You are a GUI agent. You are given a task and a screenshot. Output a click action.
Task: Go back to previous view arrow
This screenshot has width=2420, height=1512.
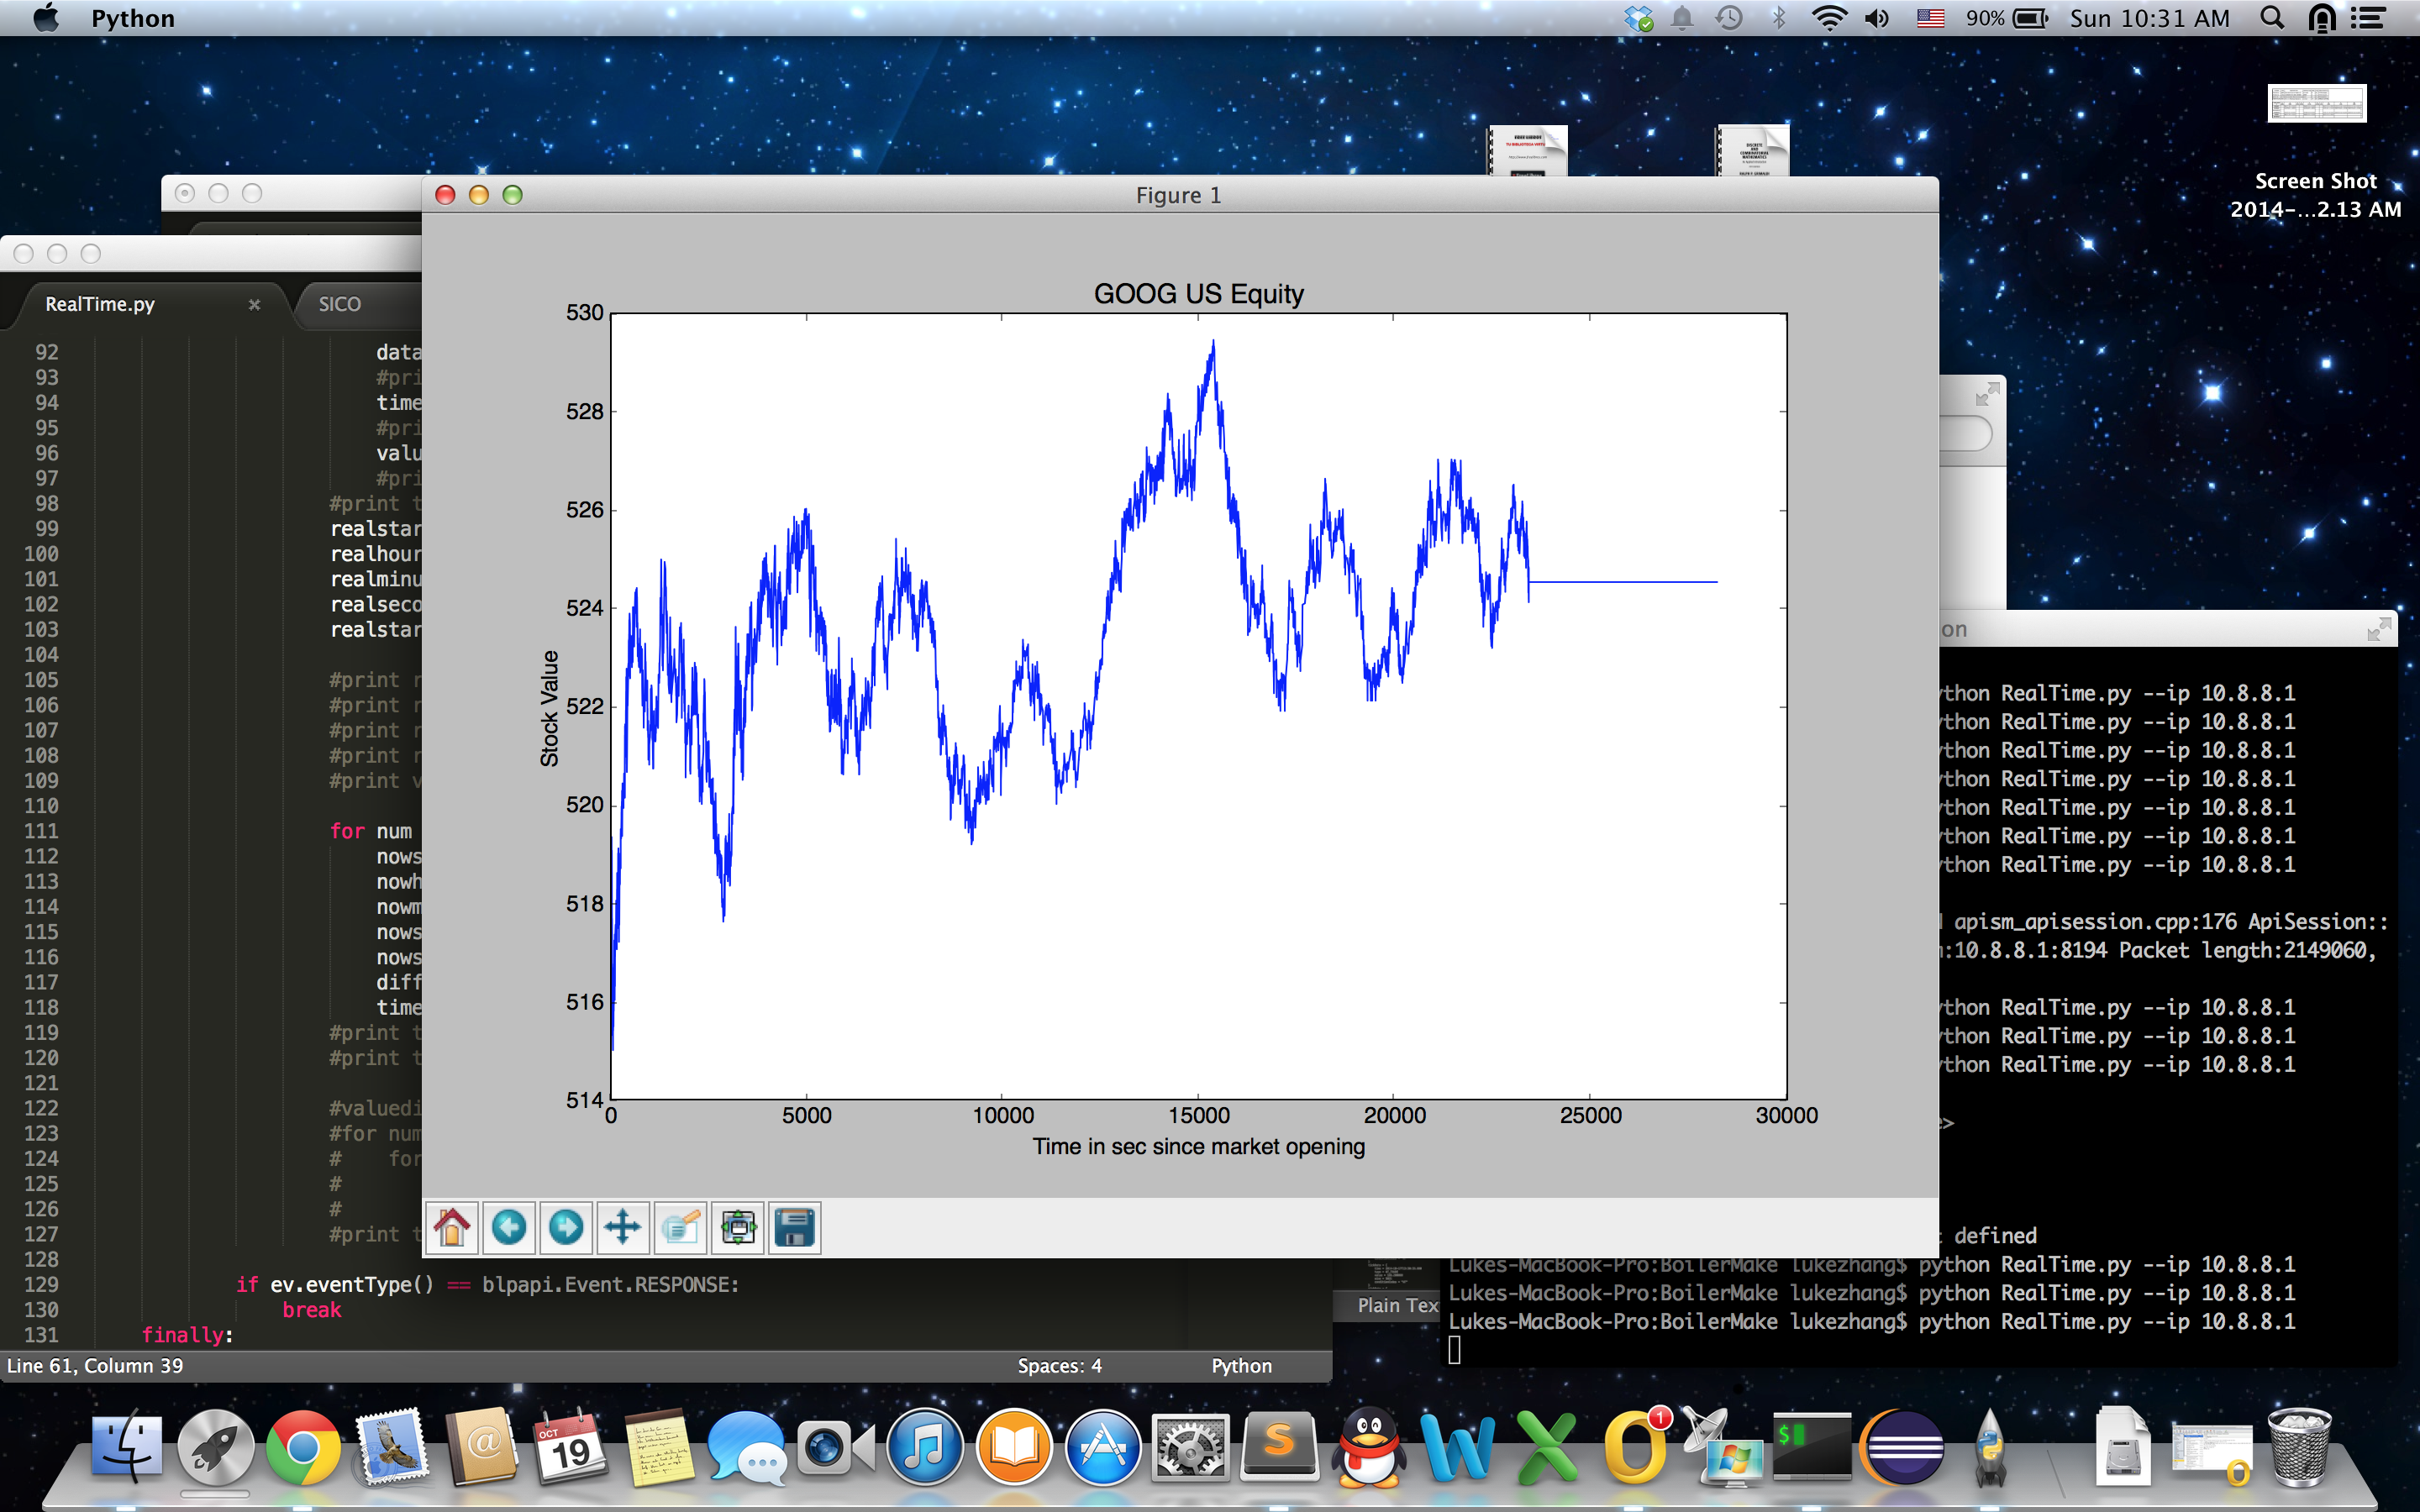509,1227
